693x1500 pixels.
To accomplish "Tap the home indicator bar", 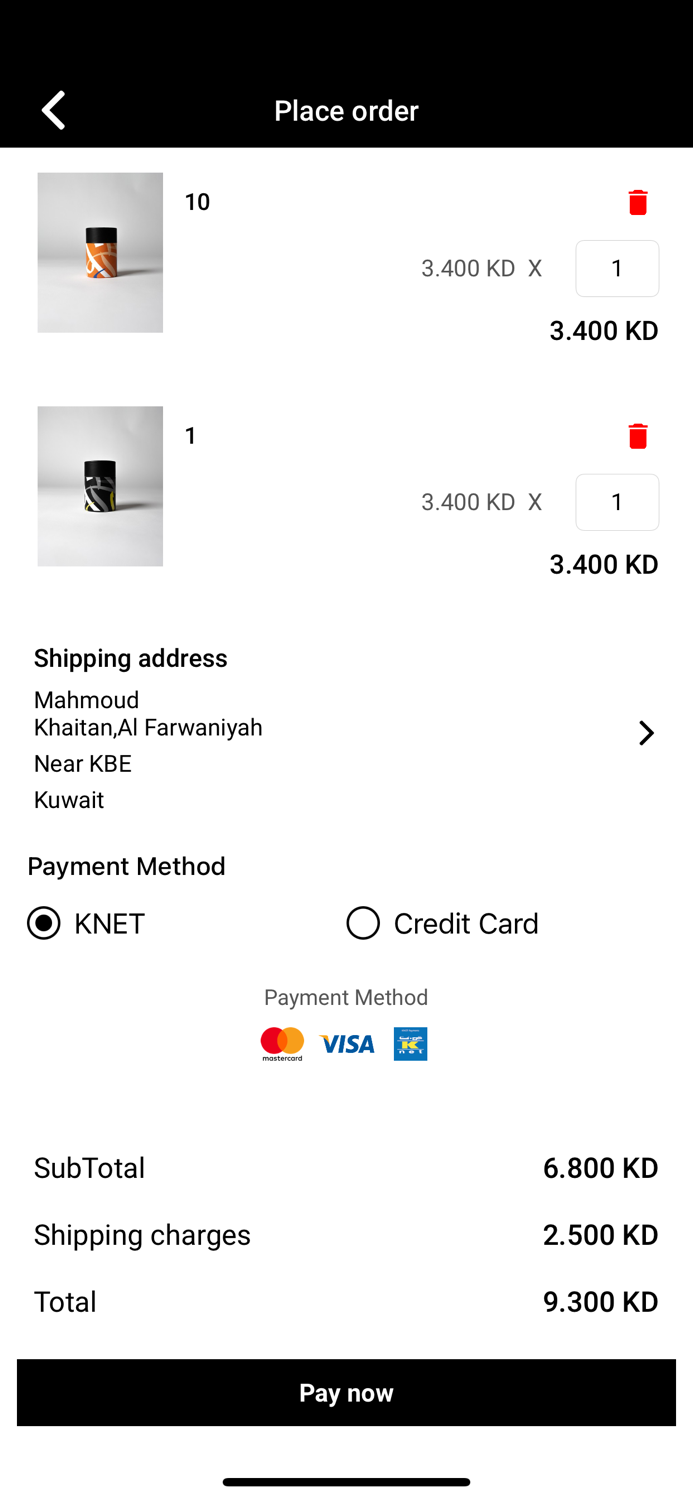I will tap(346, 1482).
